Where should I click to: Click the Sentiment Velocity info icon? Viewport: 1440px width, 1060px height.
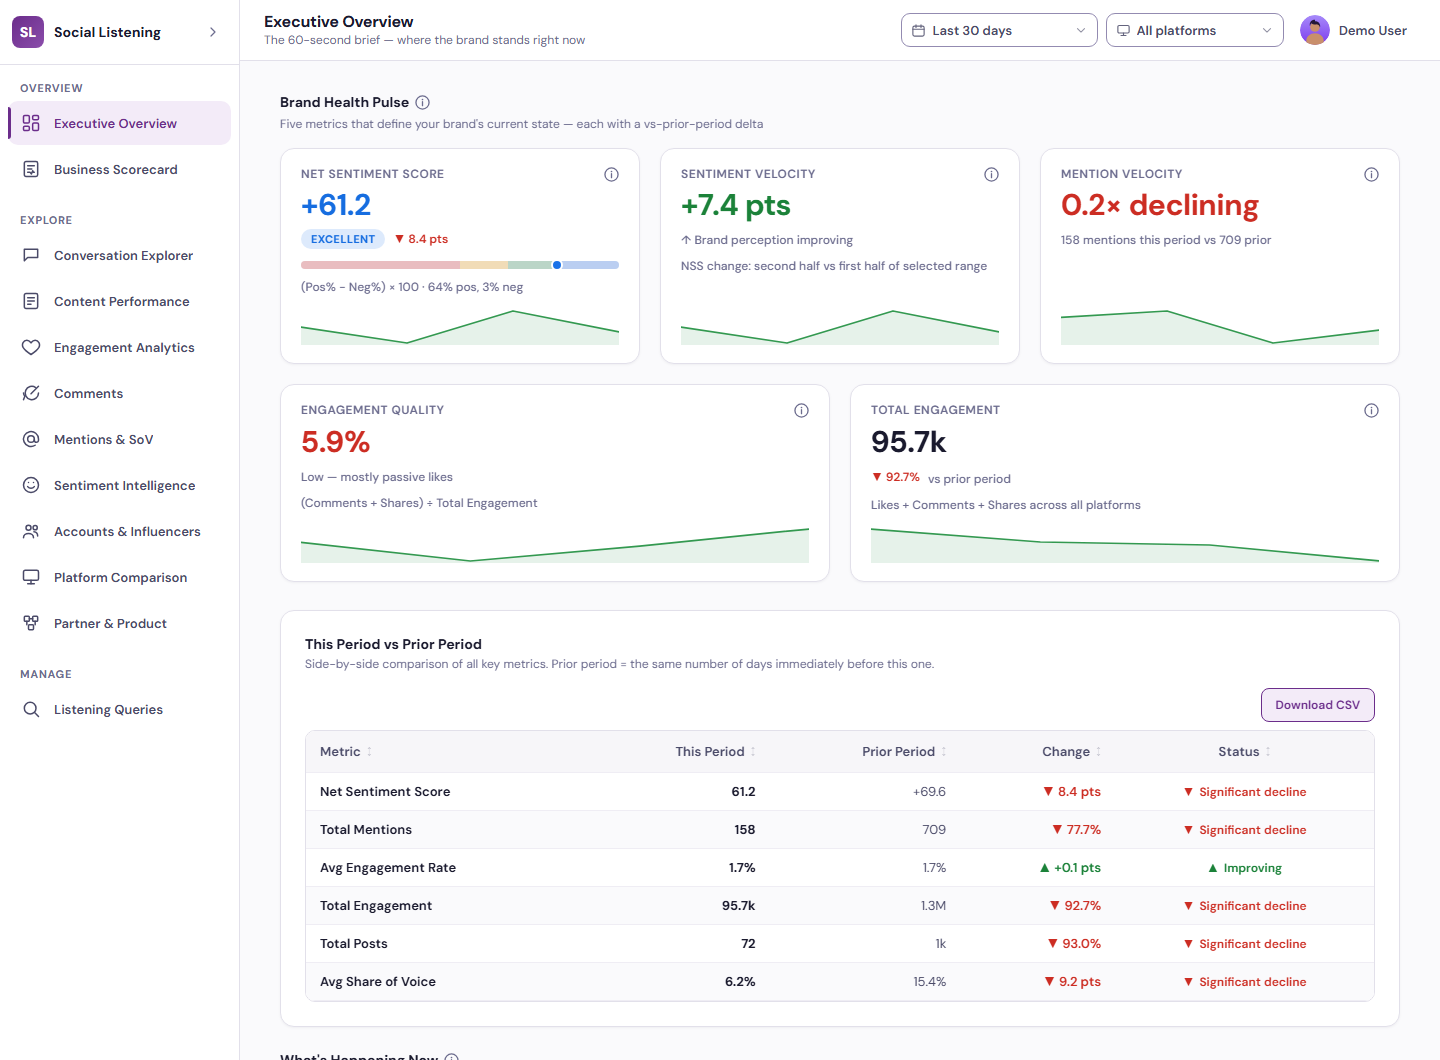[x=991, y=174]
